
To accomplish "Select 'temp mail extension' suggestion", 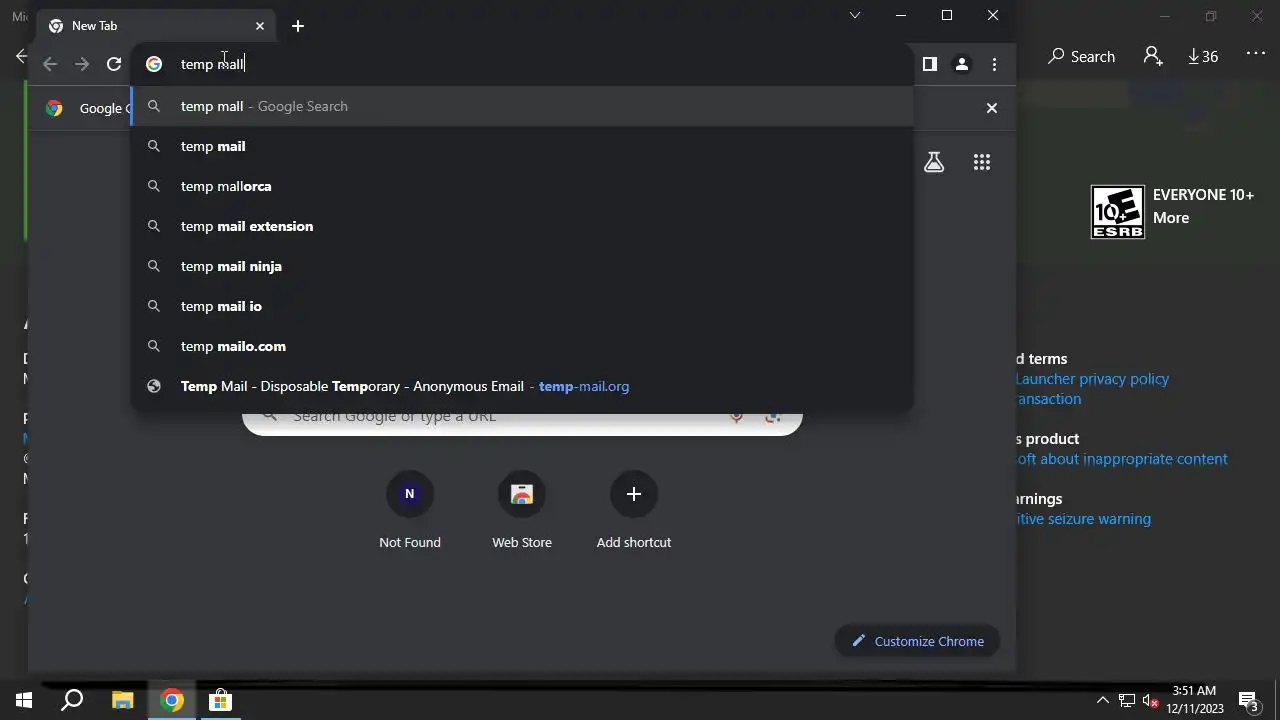I will (x=522, y=226).
